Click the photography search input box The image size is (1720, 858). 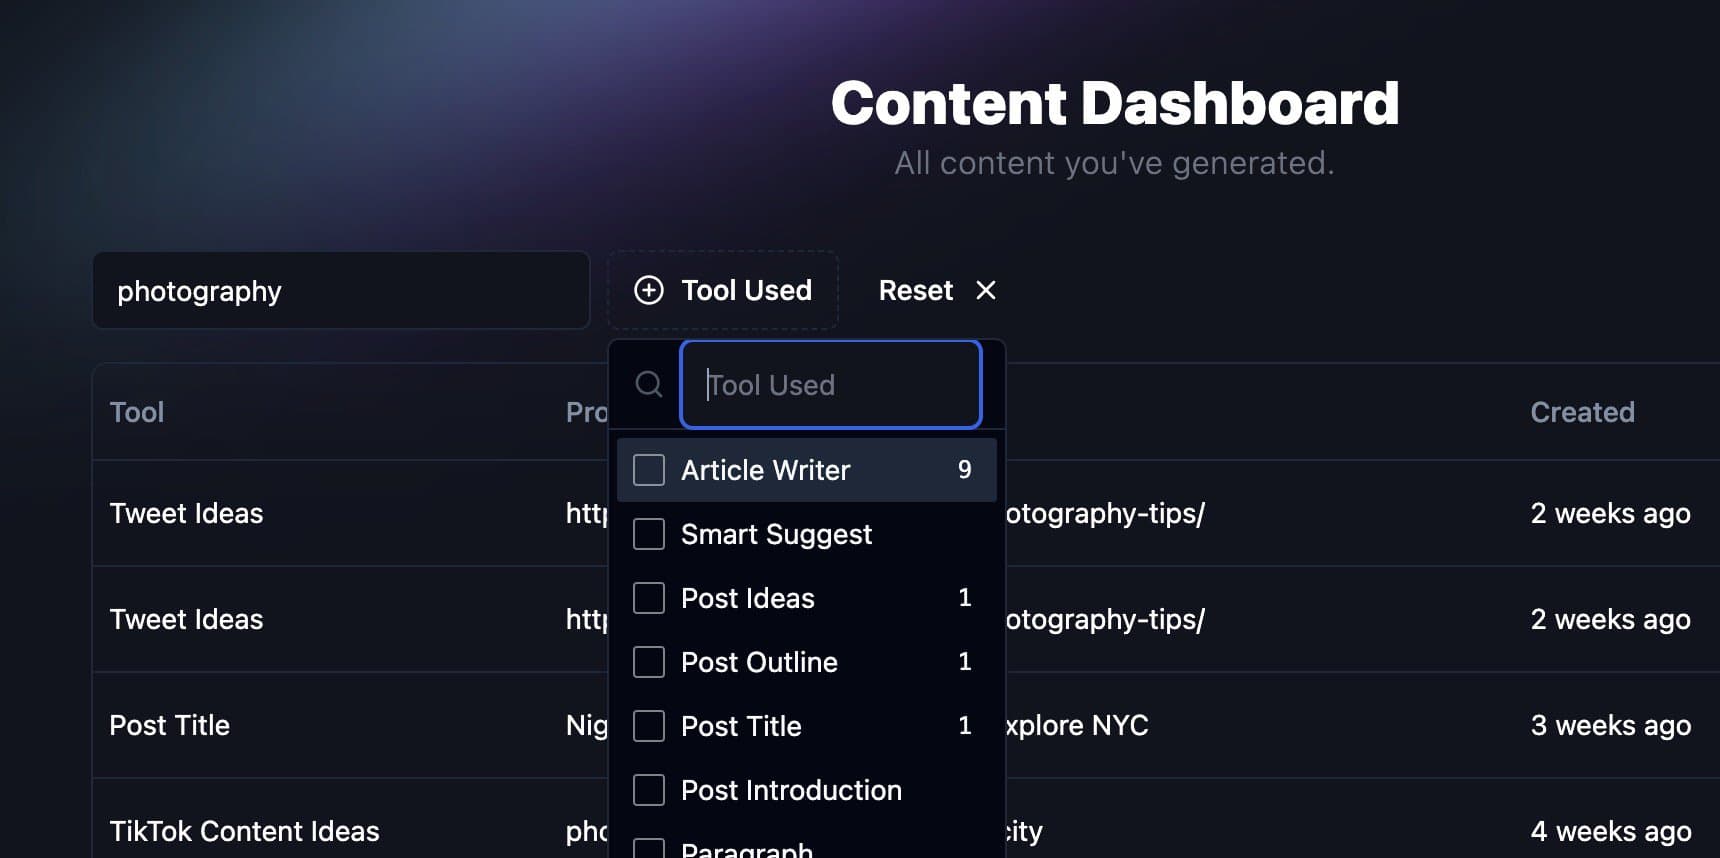click(341, 291)
